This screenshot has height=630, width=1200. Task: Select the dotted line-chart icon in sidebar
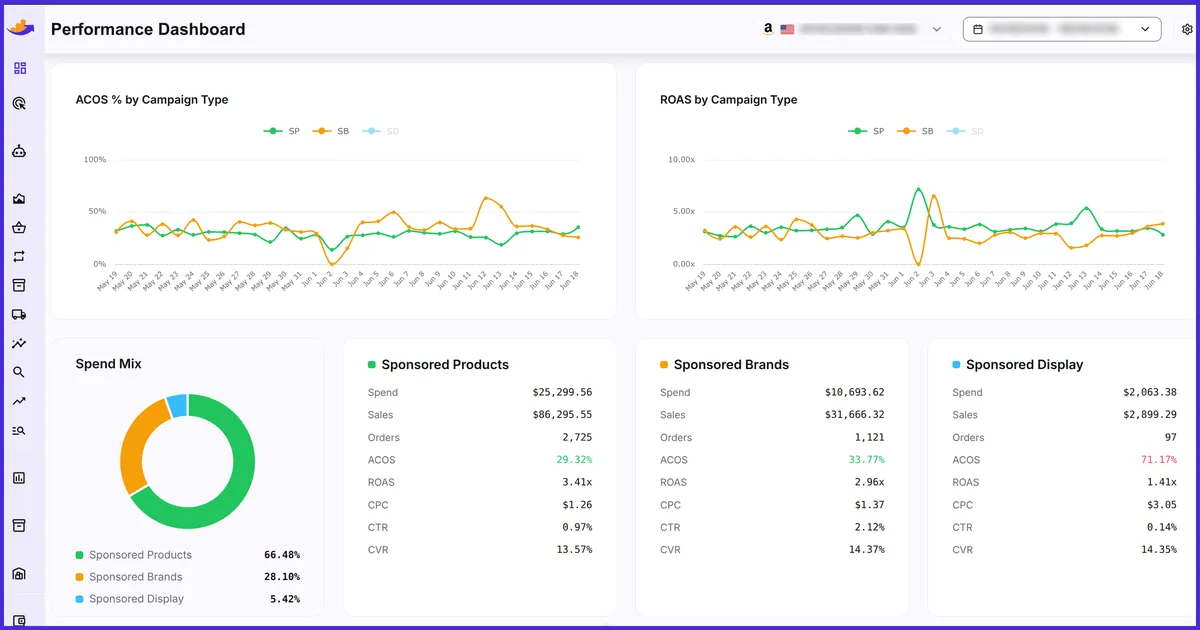click(19, 343)
